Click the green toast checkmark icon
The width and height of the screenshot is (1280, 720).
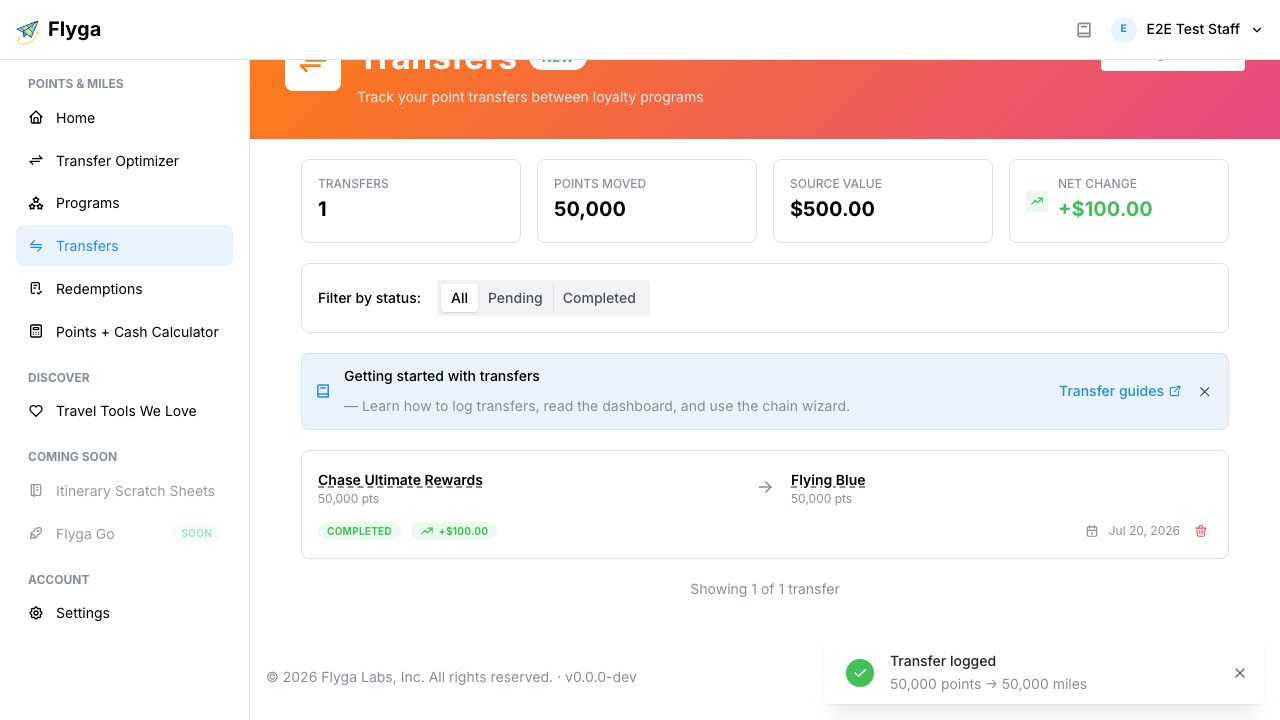(860, 673)
